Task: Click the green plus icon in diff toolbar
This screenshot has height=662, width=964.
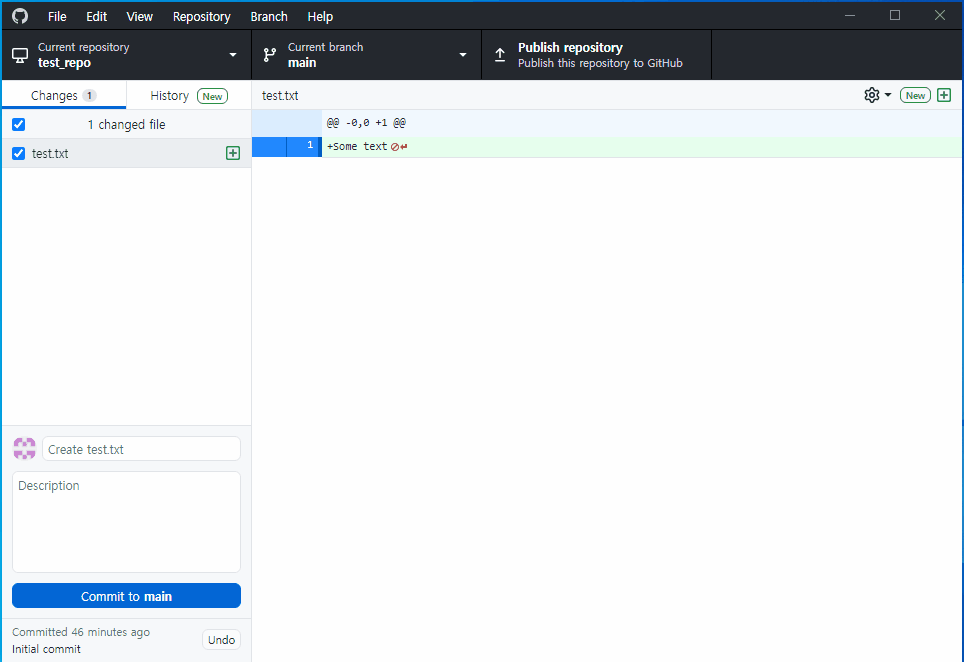Action: [943, 94]
